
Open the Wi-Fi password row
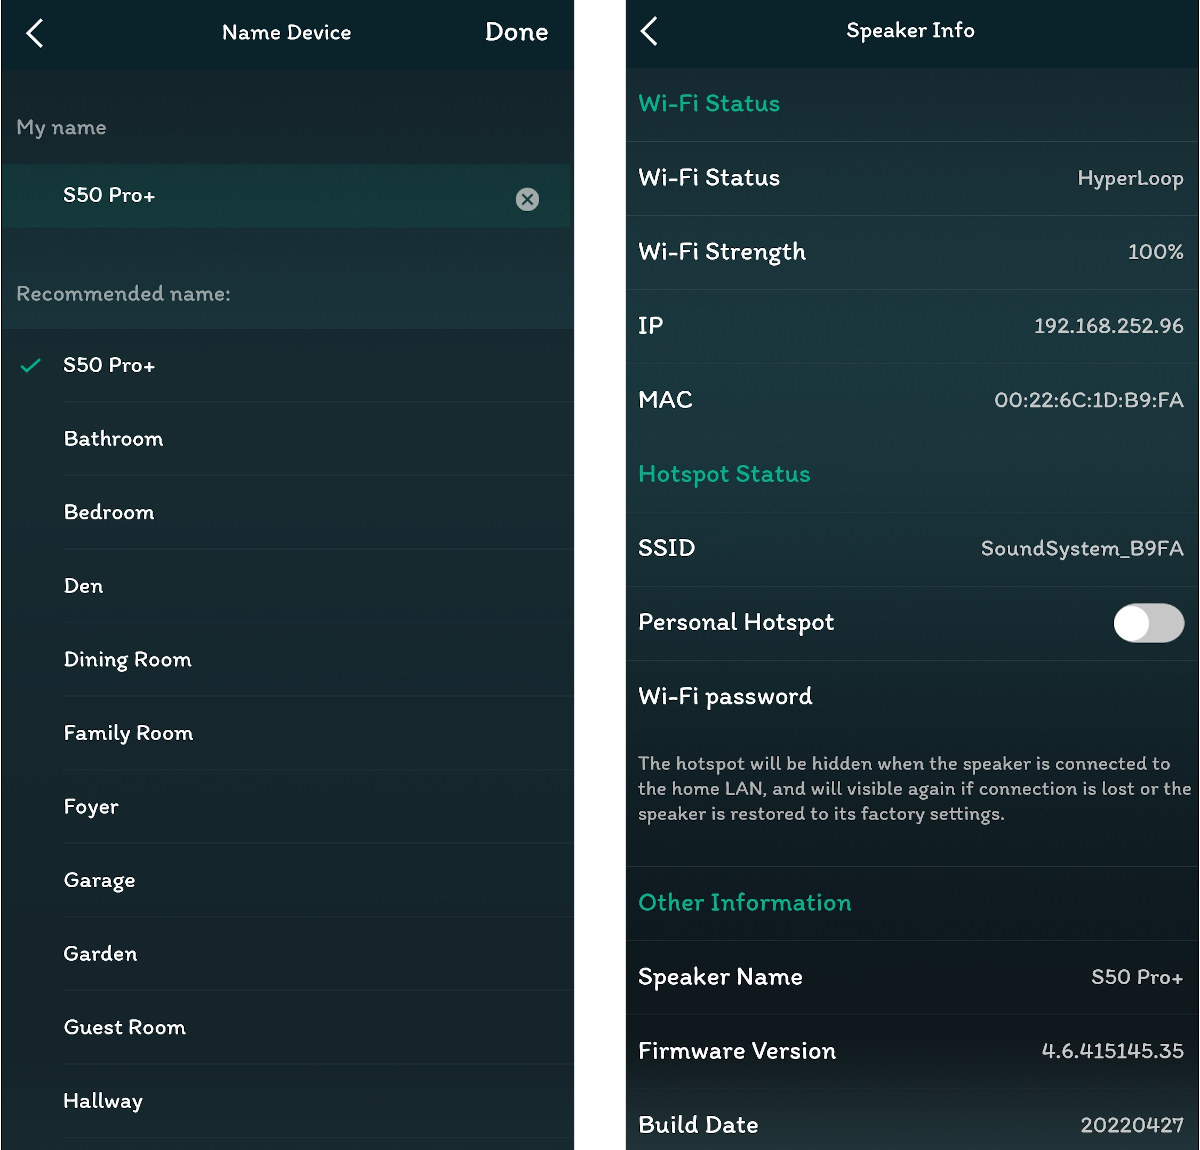pyautogui.click(x=912, y=697)
